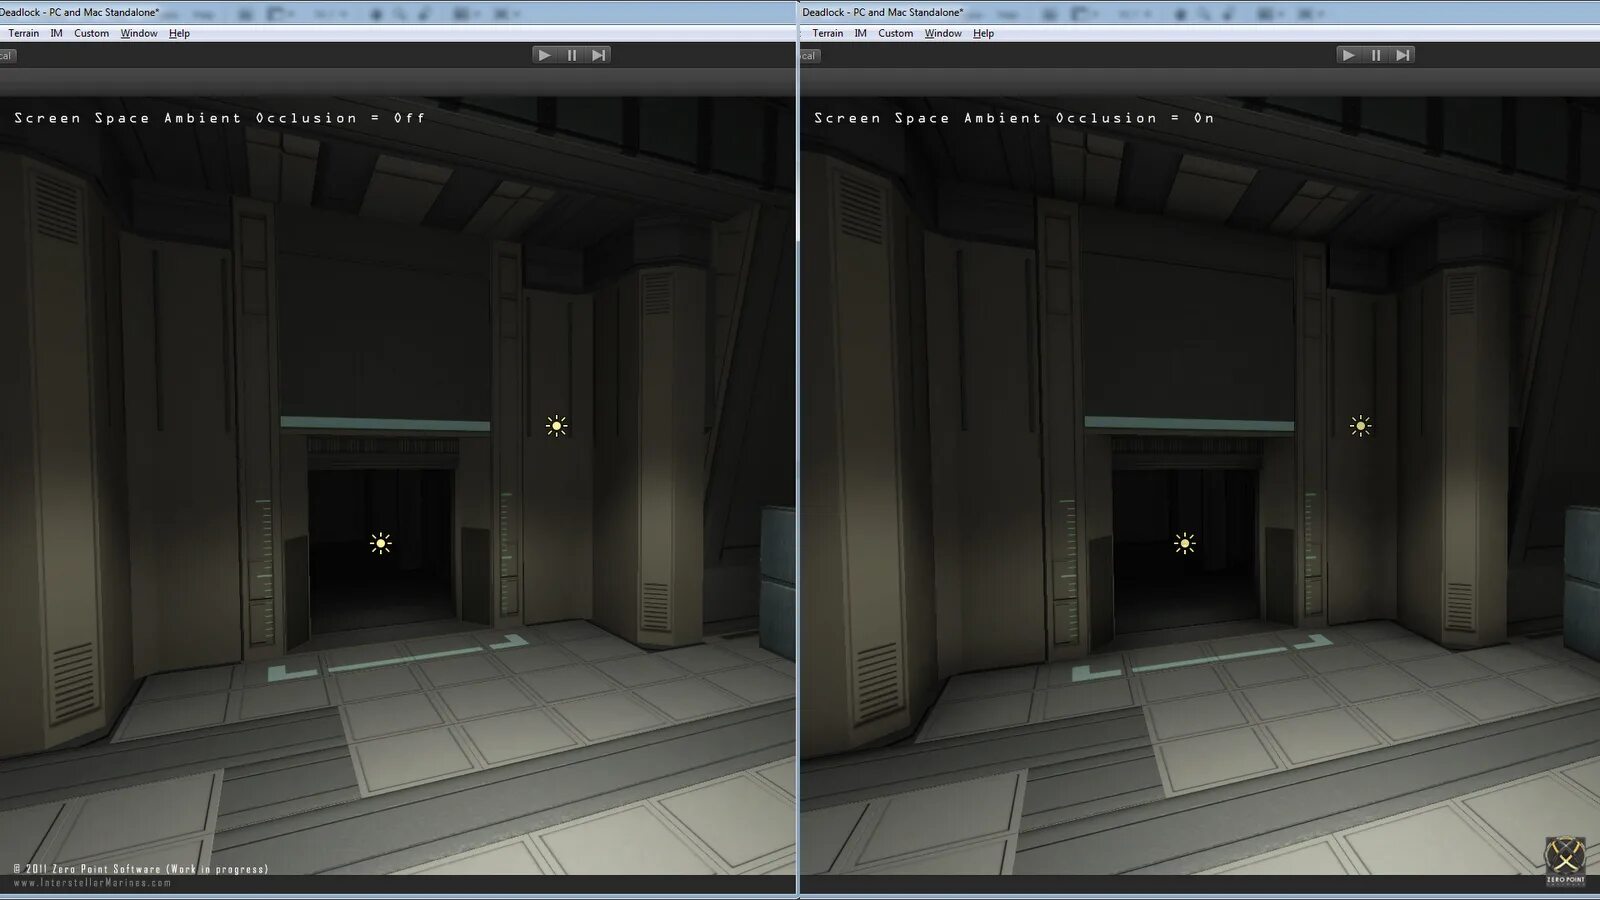Open Help menu in right window

click(983, 33)
